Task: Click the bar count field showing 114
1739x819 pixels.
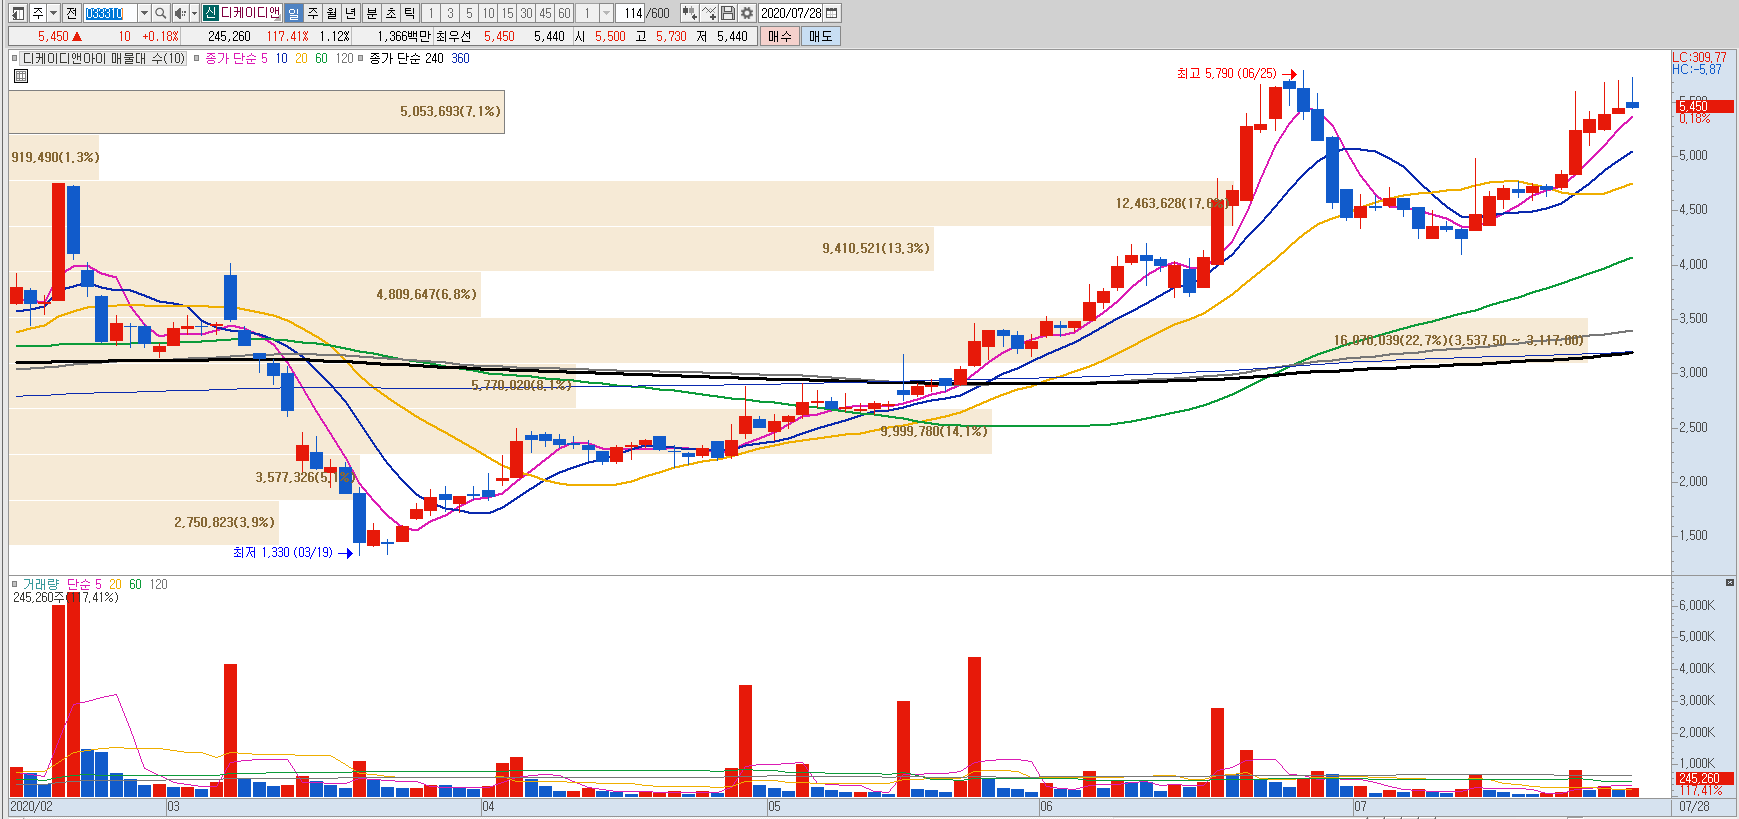Action: tap(631, 13)
